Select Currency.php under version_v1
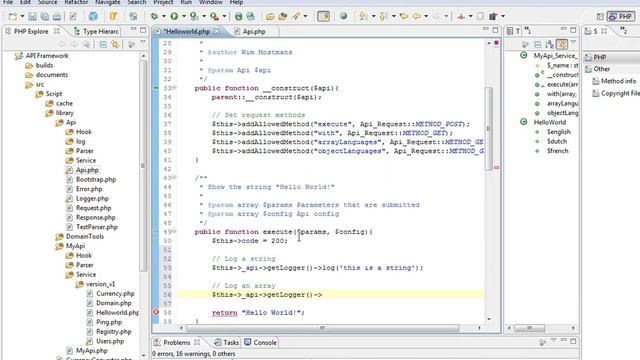 [x=115, y=293]
